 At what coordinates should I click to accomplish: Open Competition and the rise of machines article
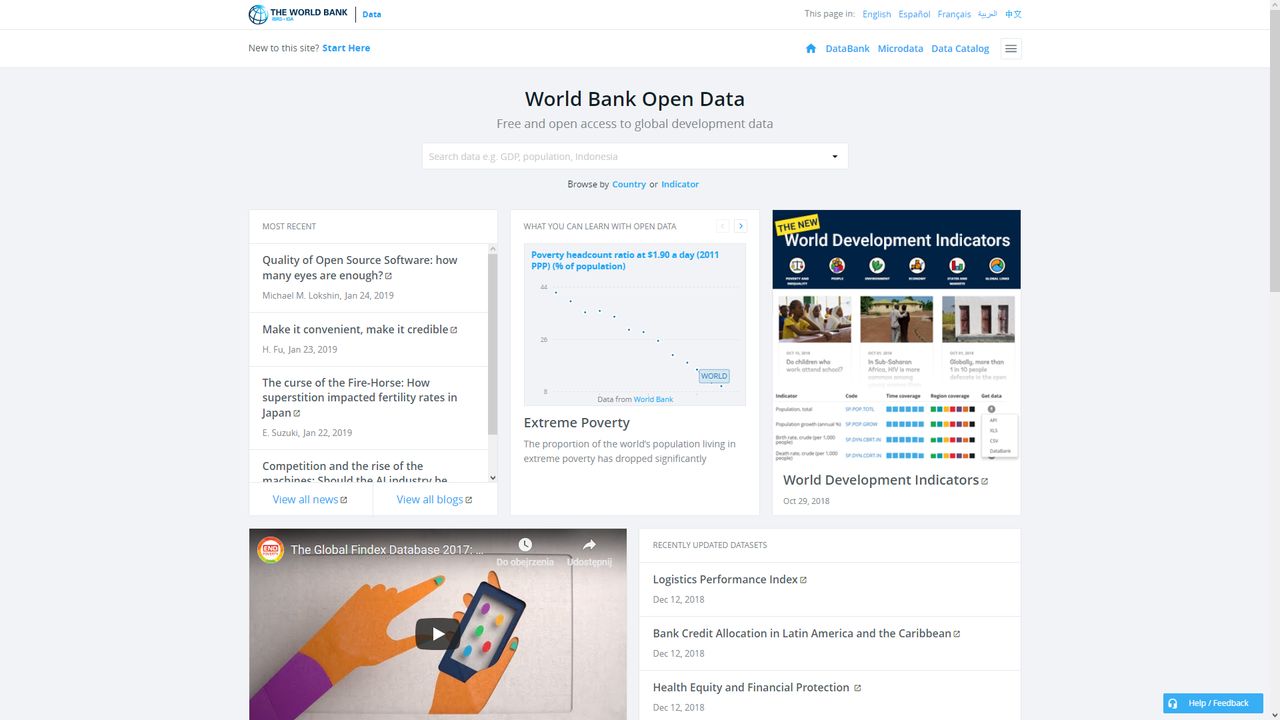(355, 473)
